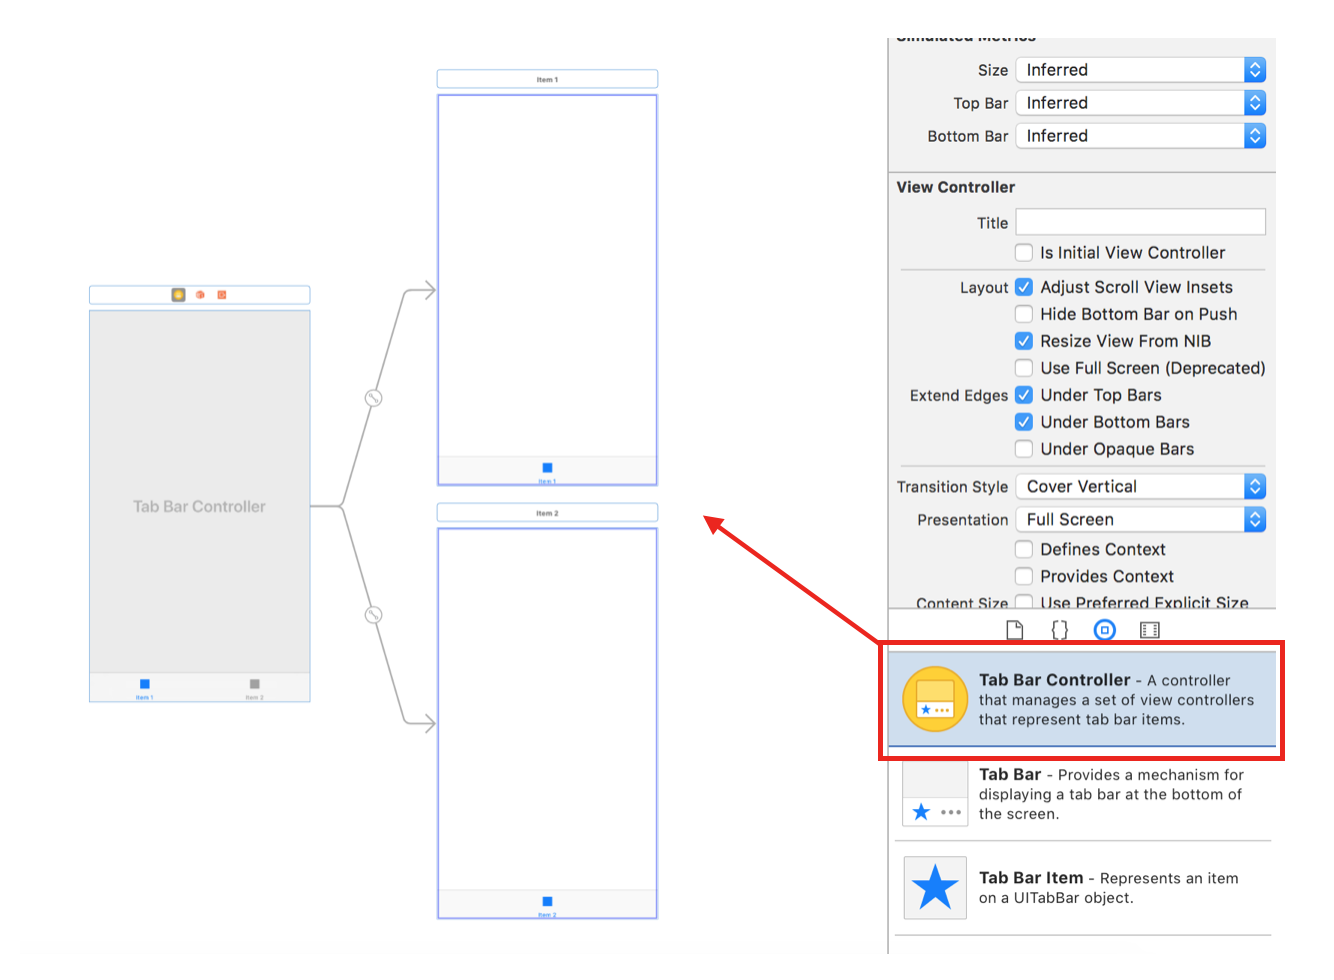1334x980 pixels.
Task: Click the yellow Tab Bar Controller scene icon
Action: click(x=178, y=295)
